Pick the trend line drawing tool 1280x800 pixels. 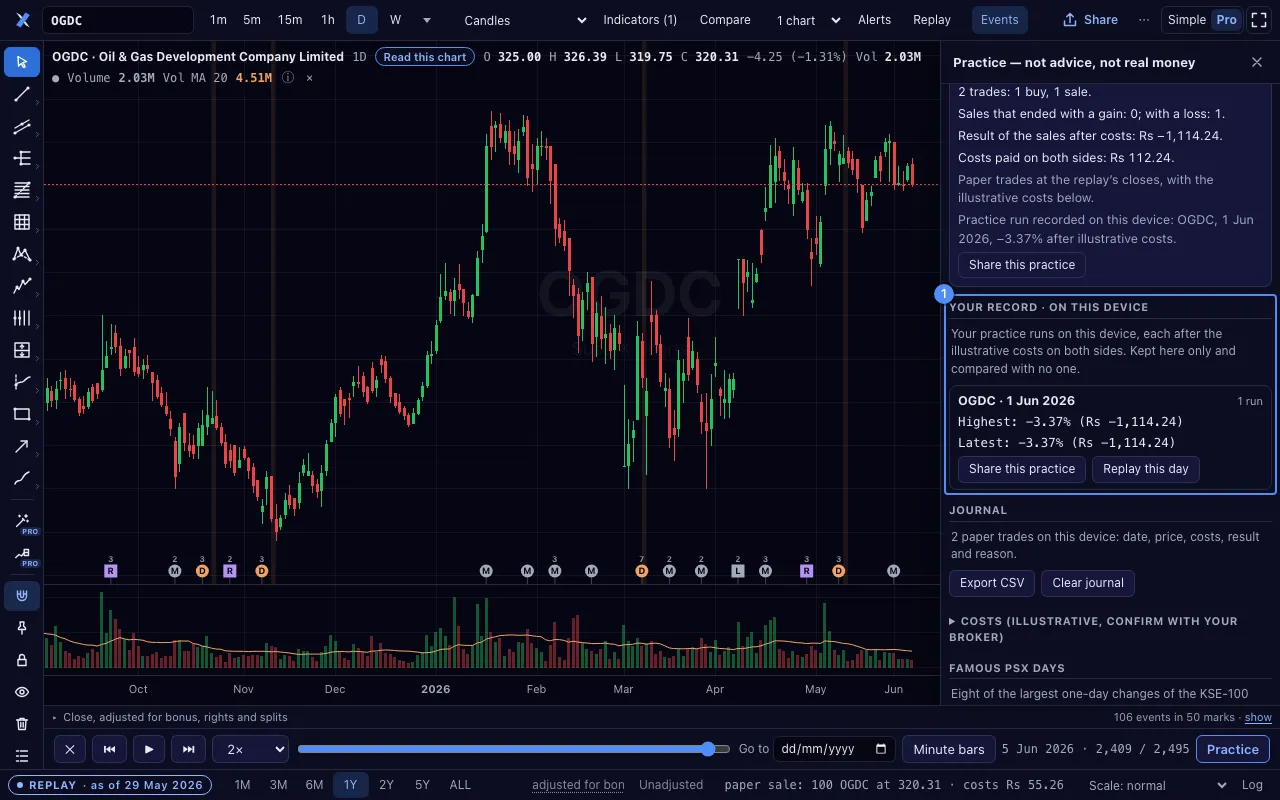tap(22, 94)
